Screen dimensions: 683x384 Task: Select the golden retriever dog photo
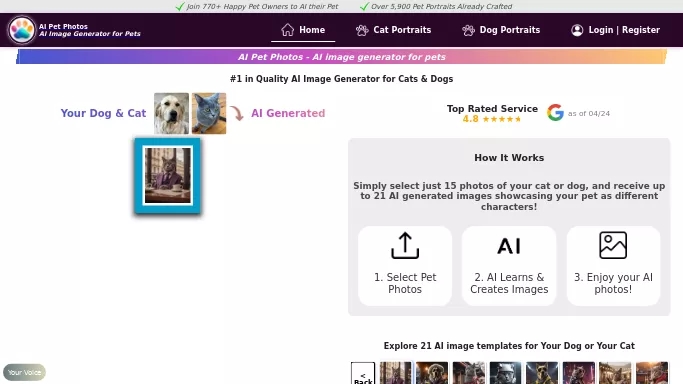tap(171, 113)
